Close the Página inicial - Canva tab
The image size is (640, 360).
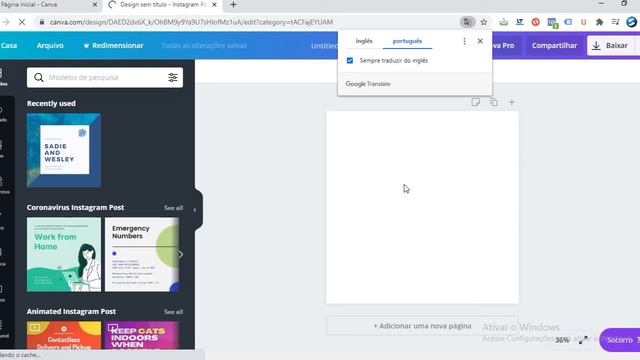[x=95, y=5]
